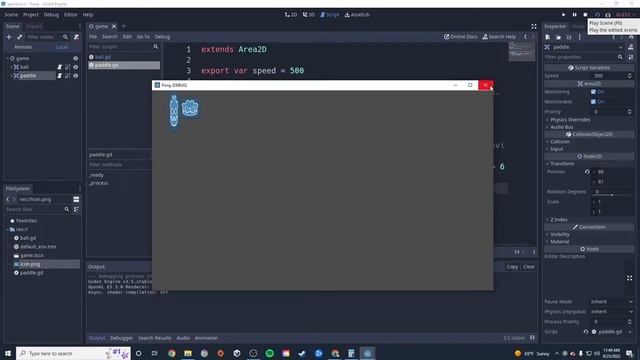
Task: Click the Add Child Node plus icon
Action: pyautogui.click(x=9, y=37)
